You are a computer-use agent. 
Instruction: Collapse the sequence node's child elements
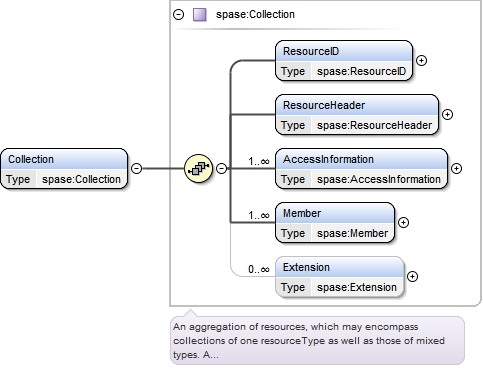[x=222, y=168]
